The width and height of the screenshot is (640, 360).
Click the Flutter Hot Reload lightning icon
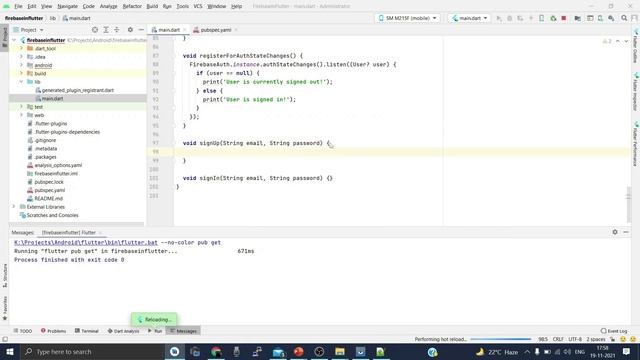pos(531,18)
